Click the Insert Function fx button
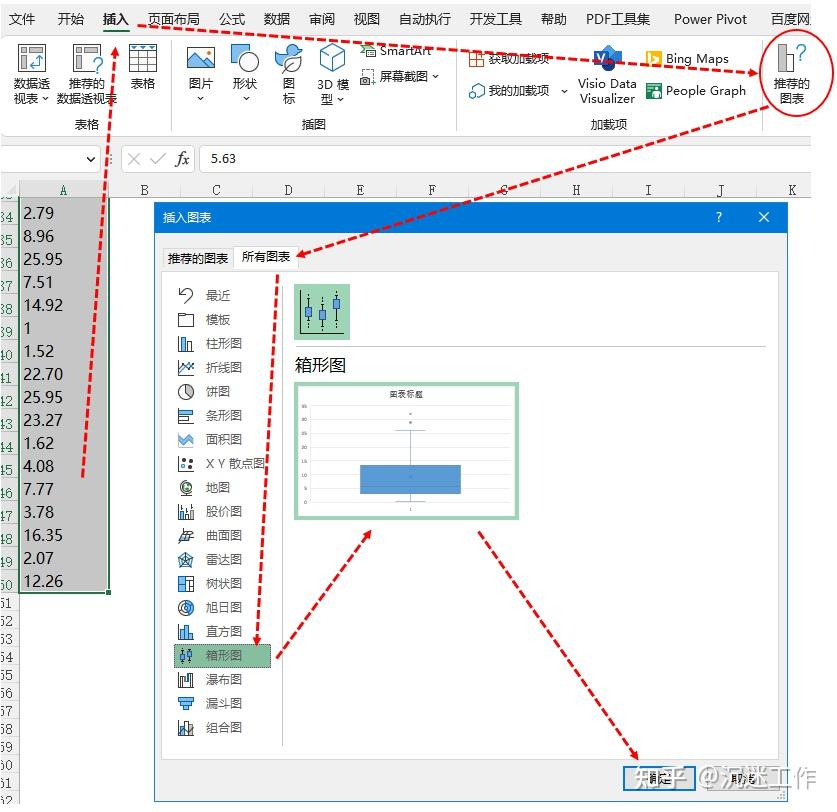Image resolution: width=837 pixels, height=812 pixels. pyautogui.click(x=182, y=159)
